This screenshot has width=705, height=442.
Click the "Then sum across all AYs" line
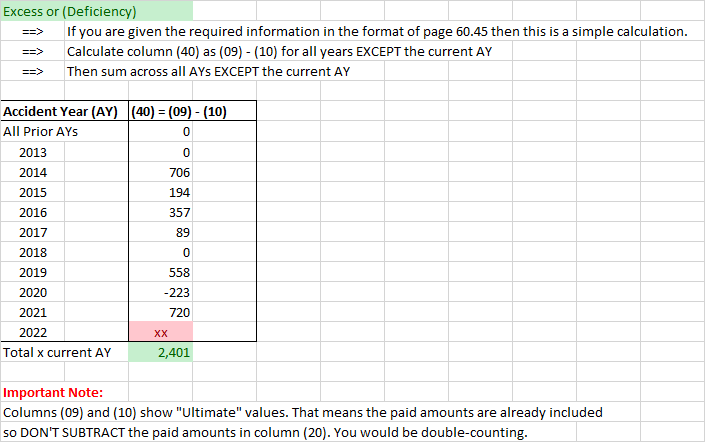click(x=208, y=71)
